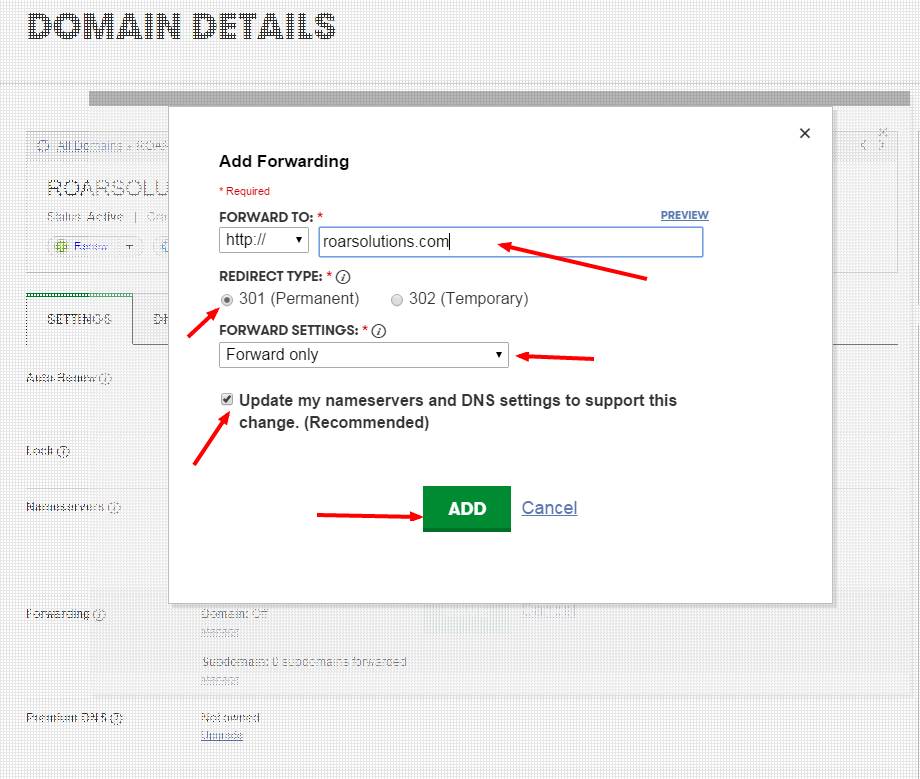Click the Forward To URL input field
Viewport: 920px width, 779px height.
coord(510,241)
